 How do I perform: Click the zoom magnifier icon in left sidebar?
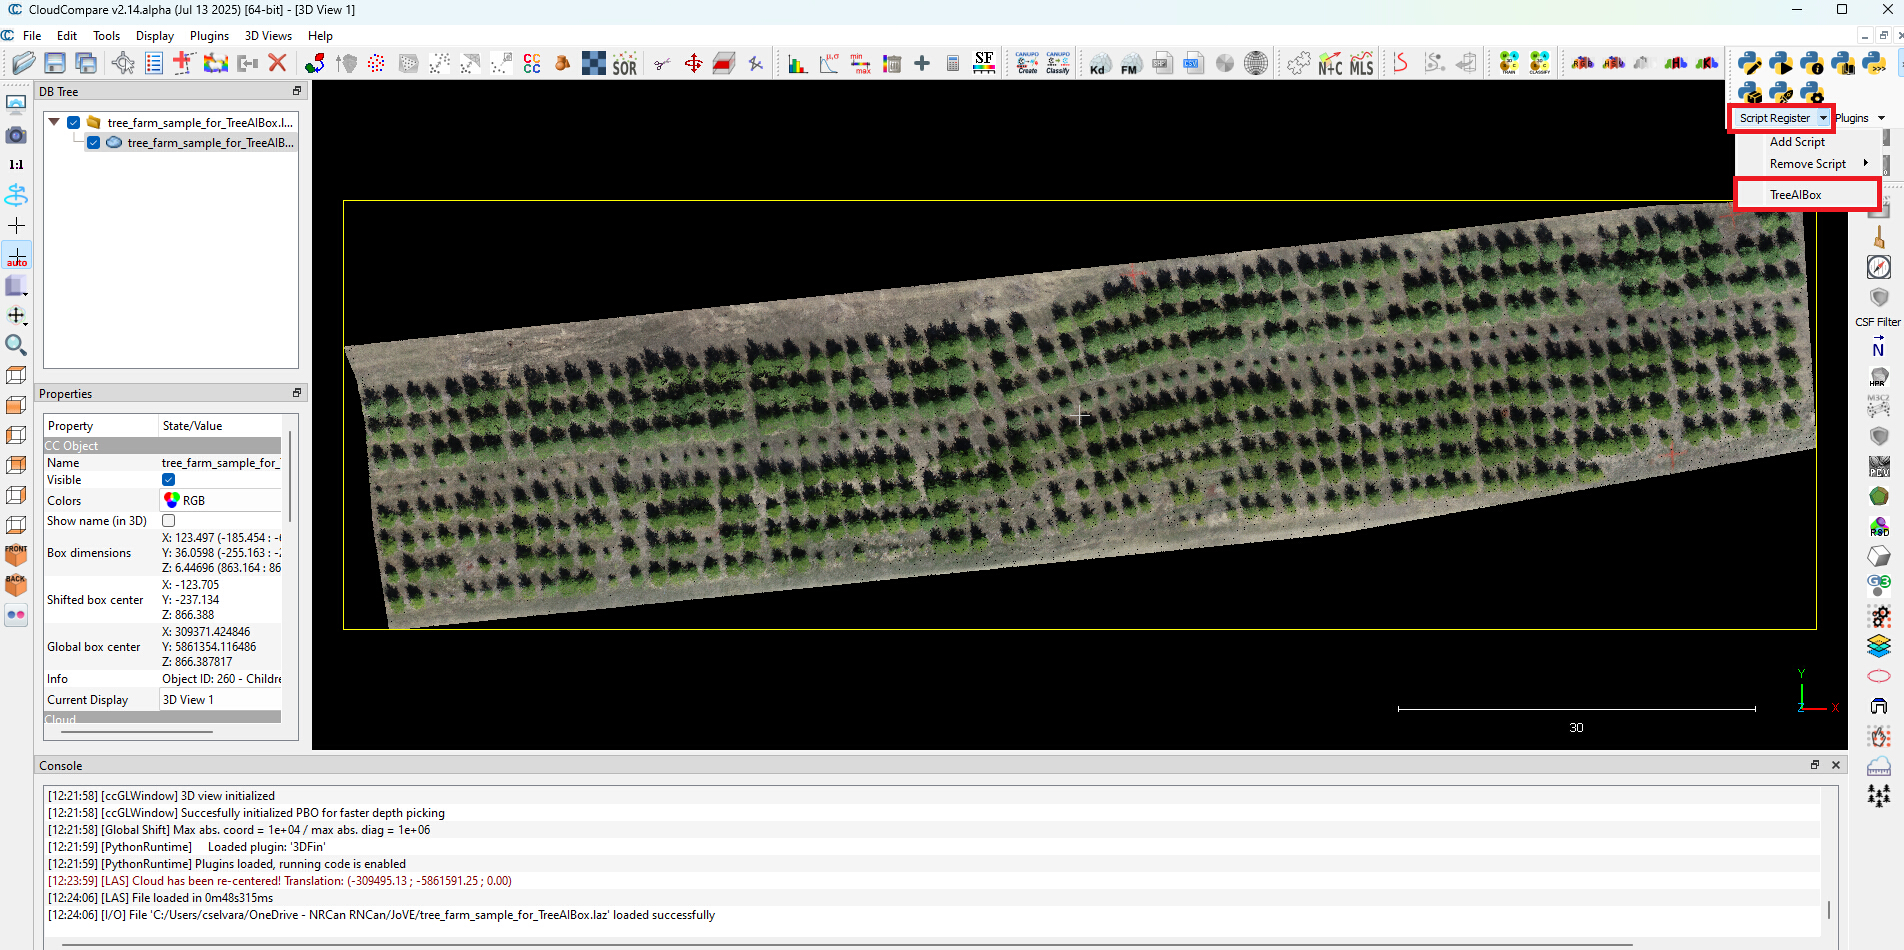coord(16,345)
